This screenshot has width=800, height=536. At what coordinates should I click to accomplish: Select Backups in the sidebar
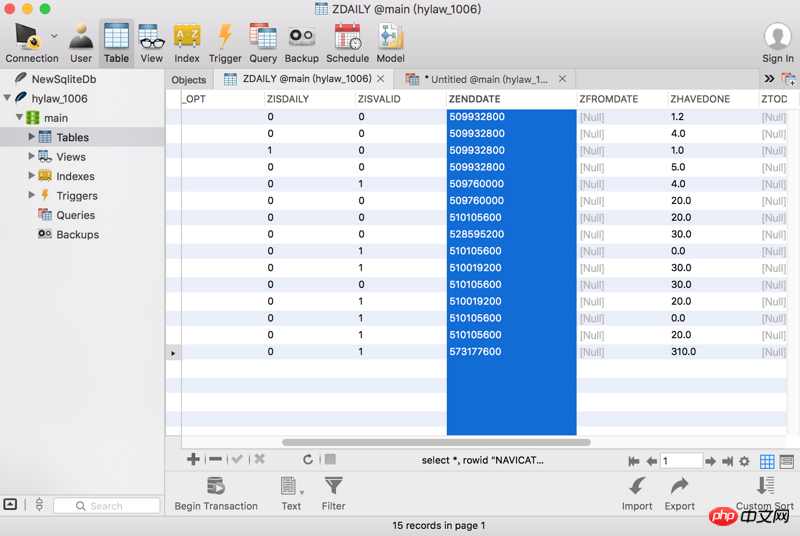pos(78,235)
